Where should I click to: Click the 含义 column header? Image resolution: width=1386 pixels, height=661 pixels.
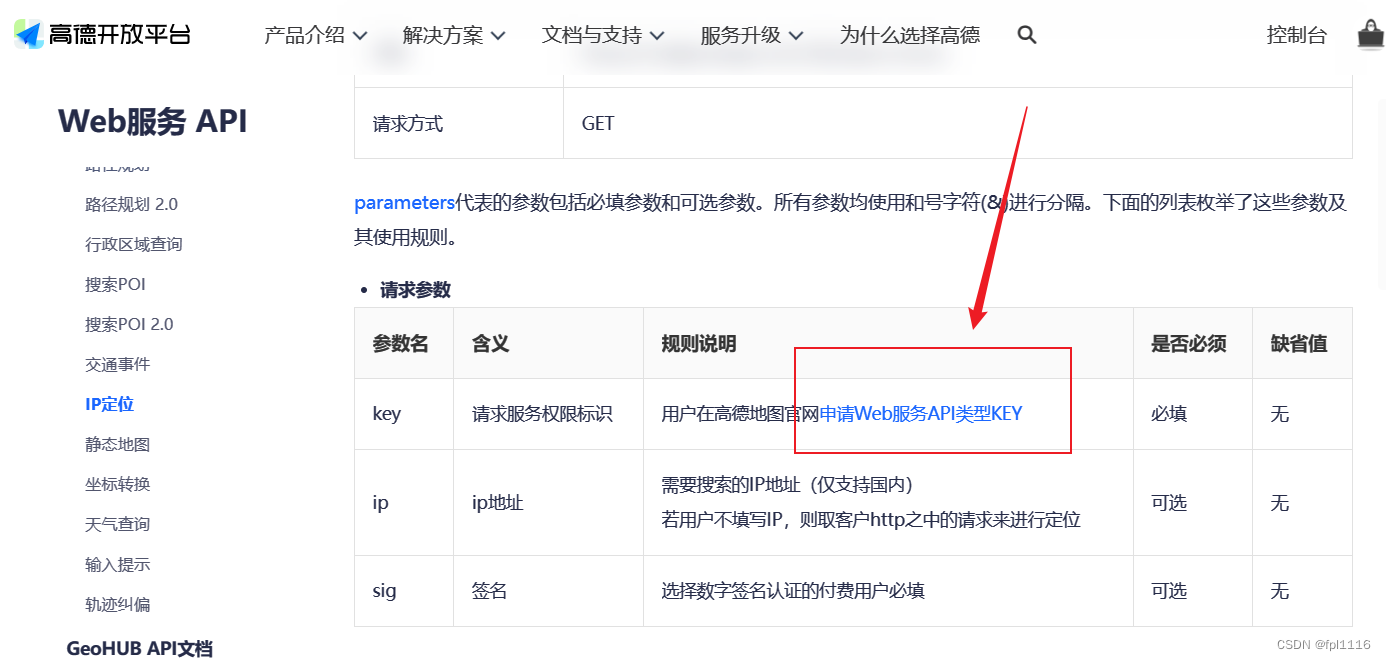(x=548, y=343)
